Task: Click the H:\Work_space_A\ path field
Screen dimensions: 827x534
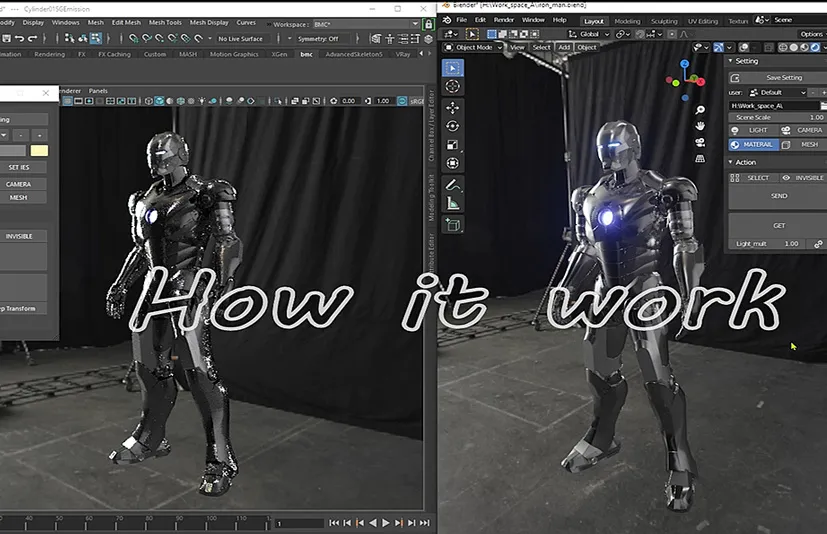Action: [773, 106]
